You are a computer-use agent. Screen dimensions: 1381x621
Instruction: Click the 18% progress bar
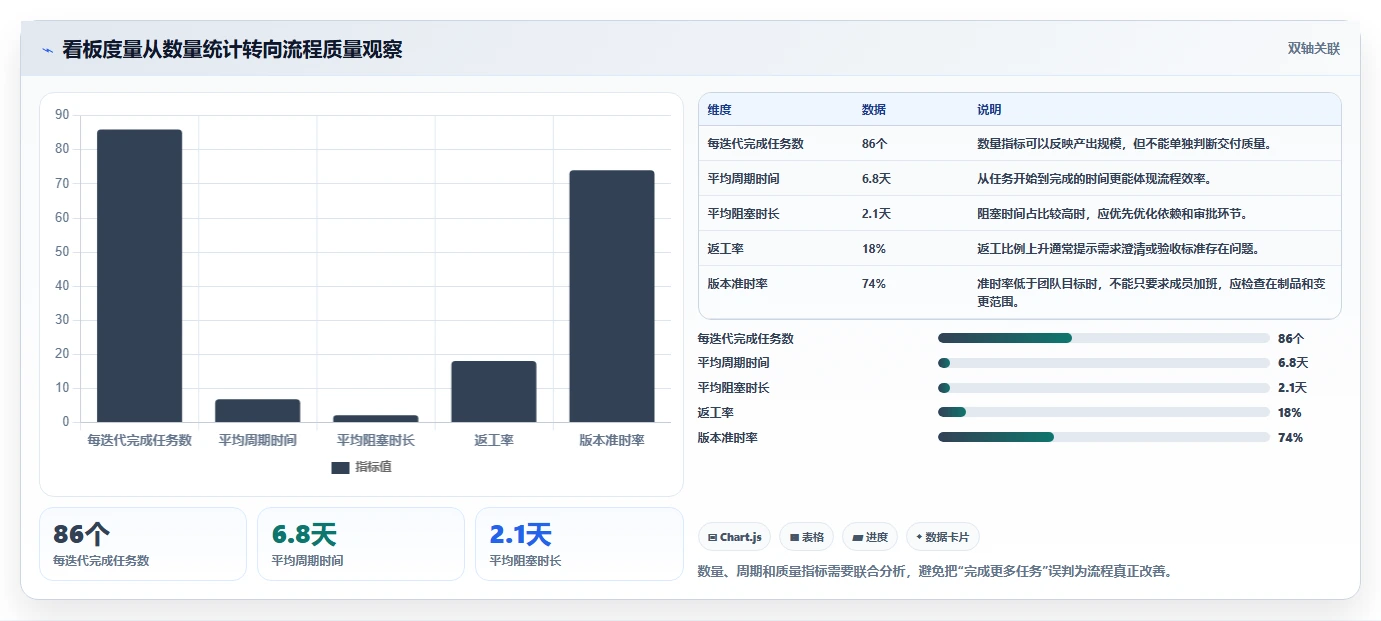pos(1104,412)
